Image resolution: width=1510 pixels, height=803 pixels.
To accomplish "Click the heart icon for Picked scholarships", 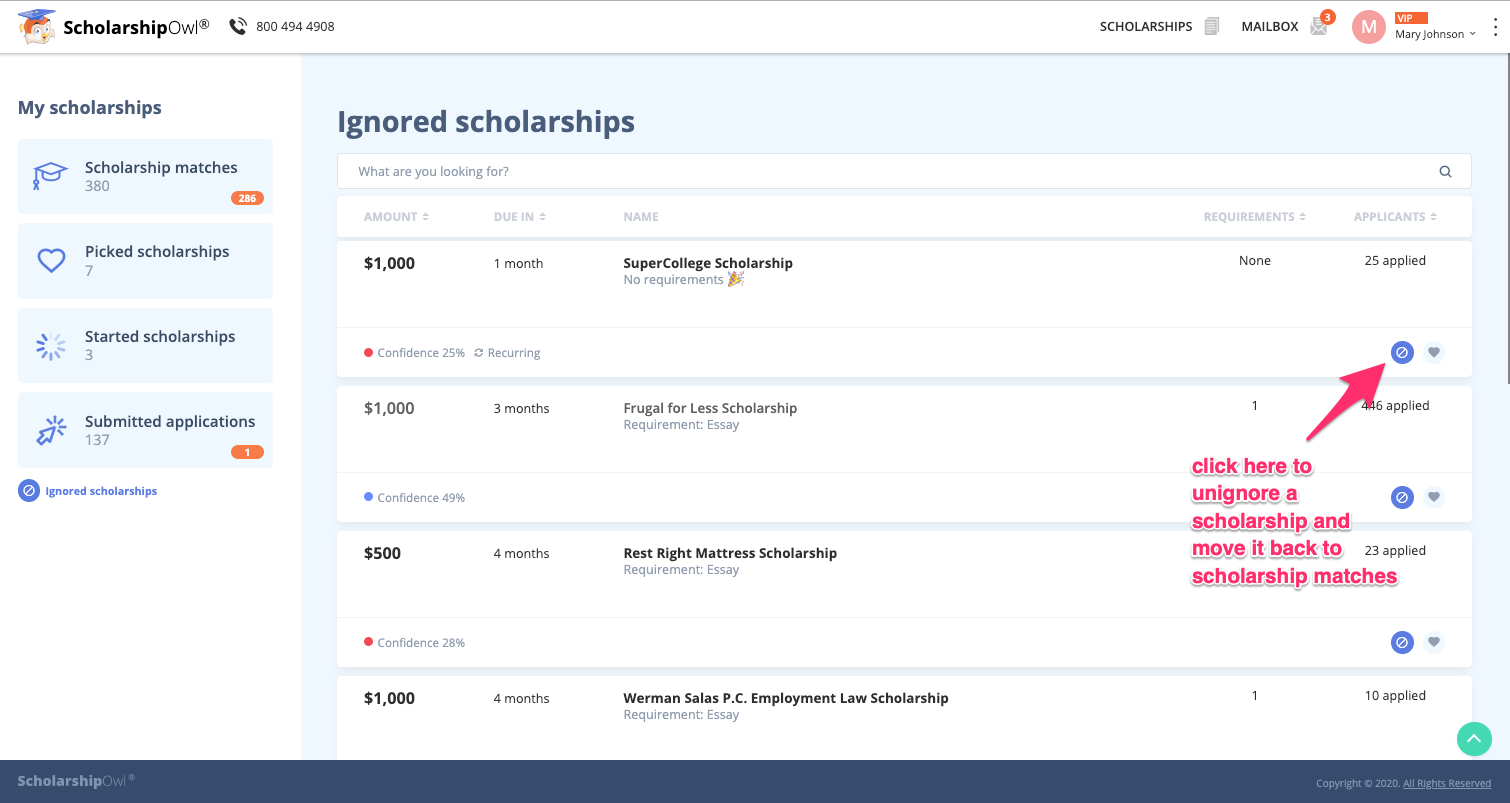I will click(x=51, y=261).
